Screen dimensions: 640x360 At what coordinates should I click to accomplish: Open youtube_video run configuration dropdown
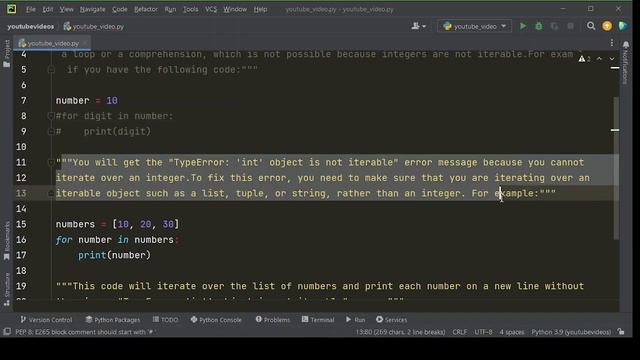475,26
